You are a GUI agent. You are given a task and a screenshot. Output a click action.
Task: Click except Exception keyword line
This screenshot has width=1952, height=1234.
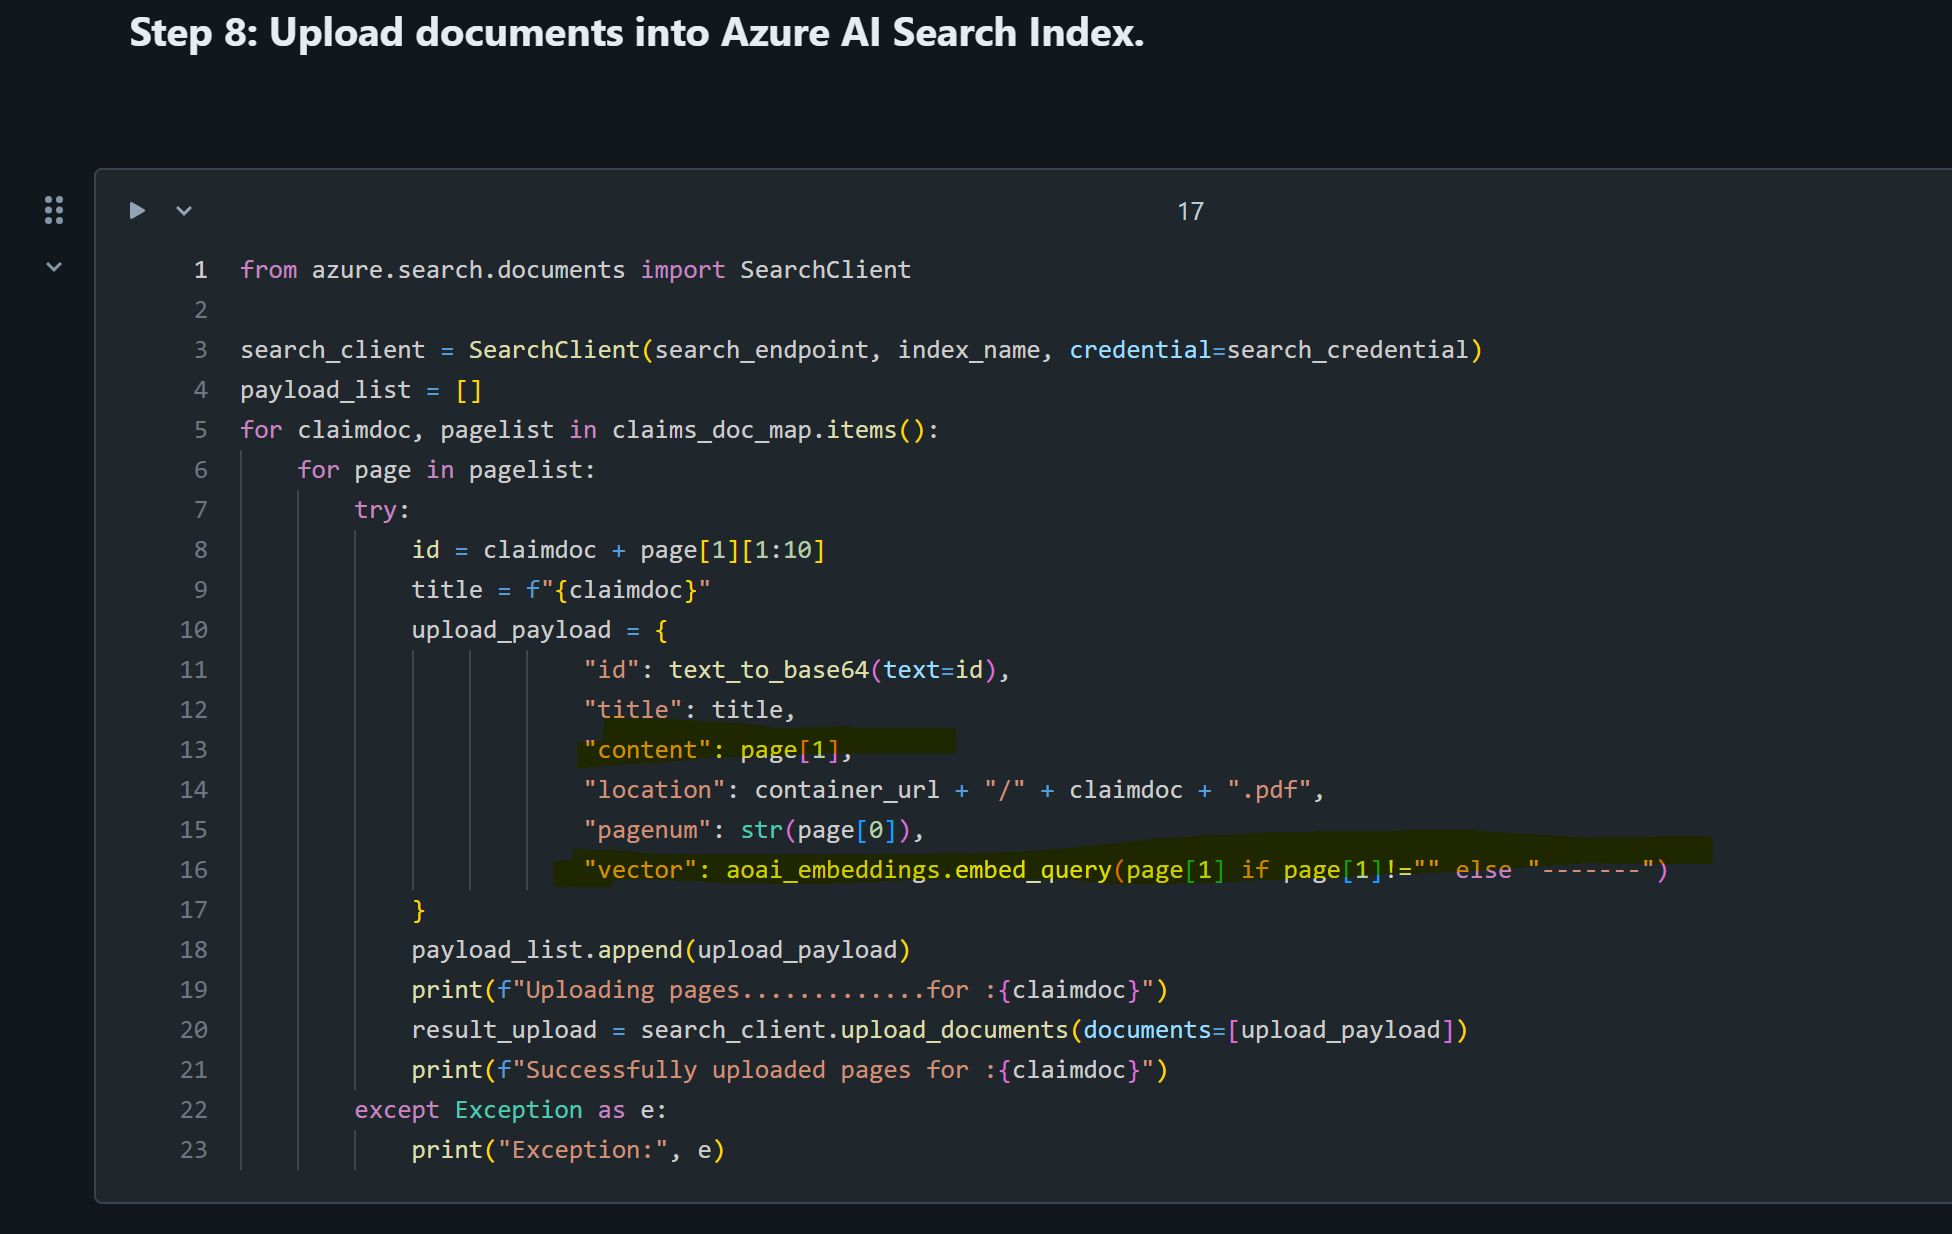(x=396, y=1110)
